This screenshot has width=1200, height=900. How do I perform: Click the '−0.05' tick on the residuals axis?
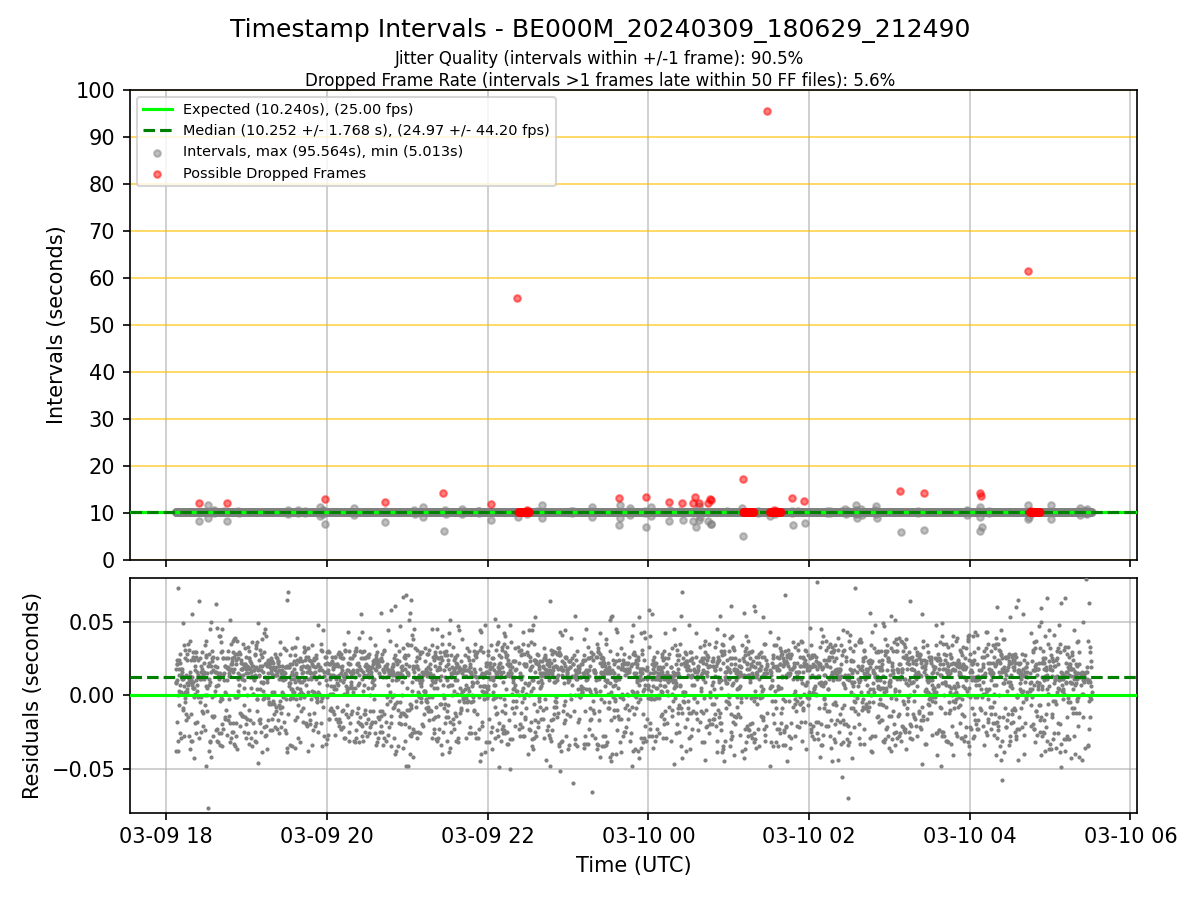pyautogui.click(x=85, y=770)
